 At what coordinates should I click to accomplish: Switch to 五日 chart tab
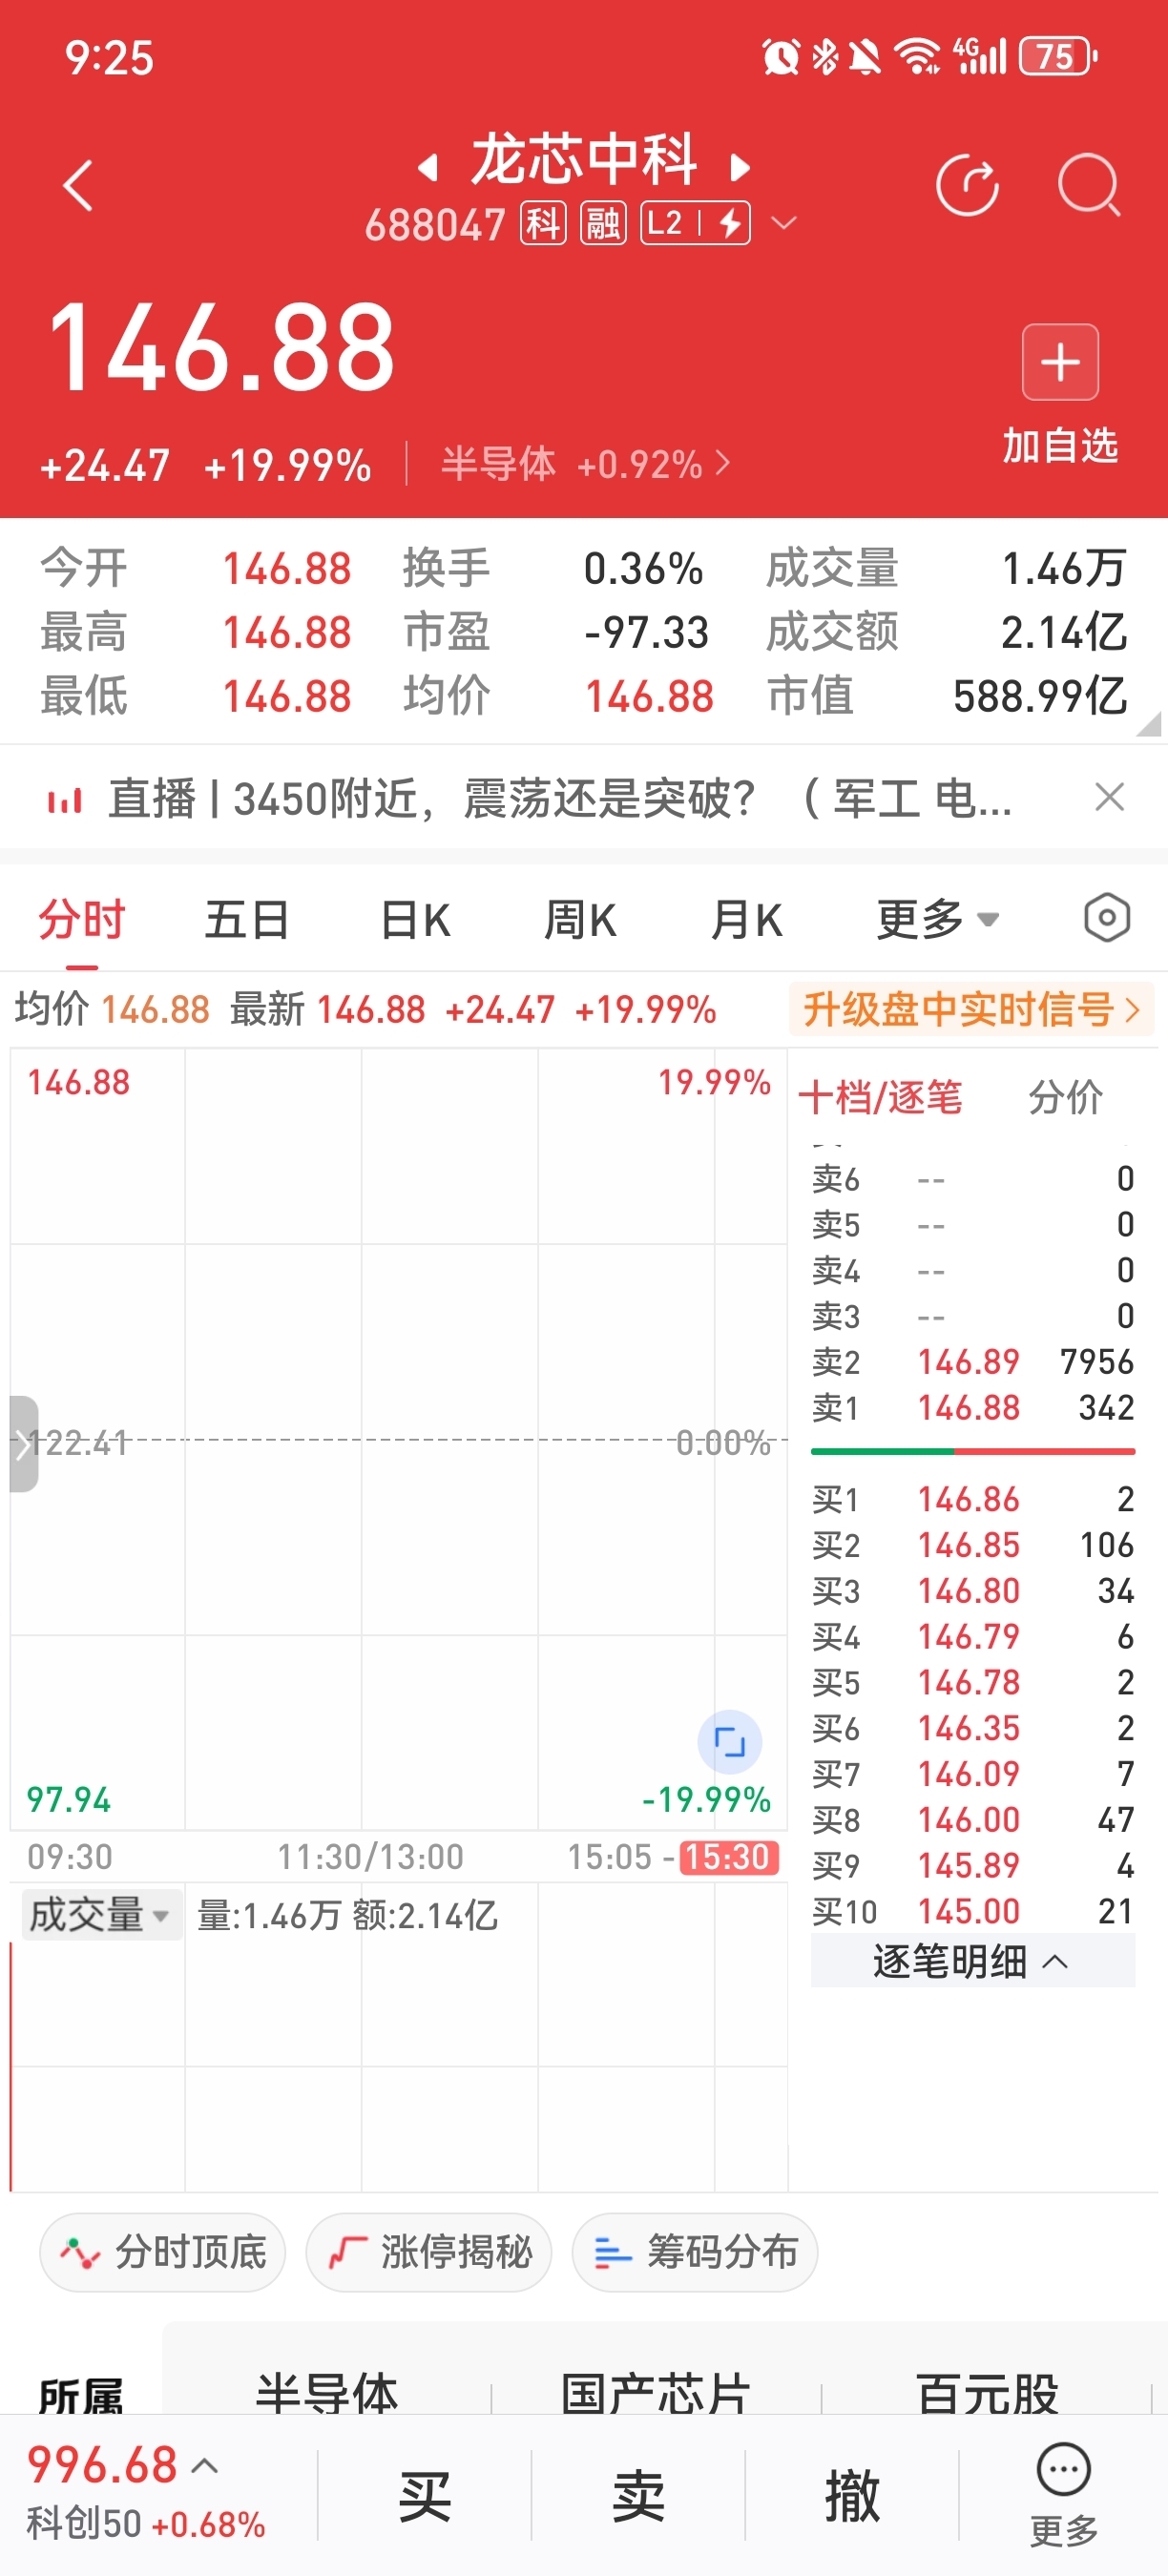tap(247, 919)
